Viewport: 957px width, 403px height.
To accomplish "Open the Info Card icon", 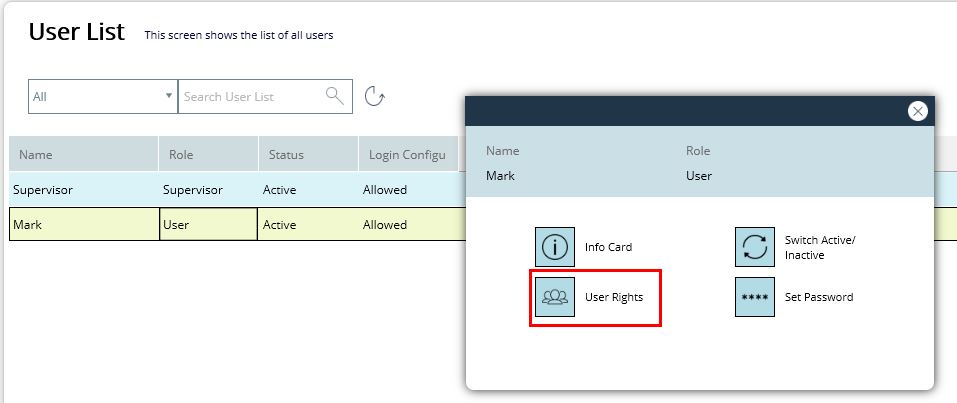I will coord(555,247).
